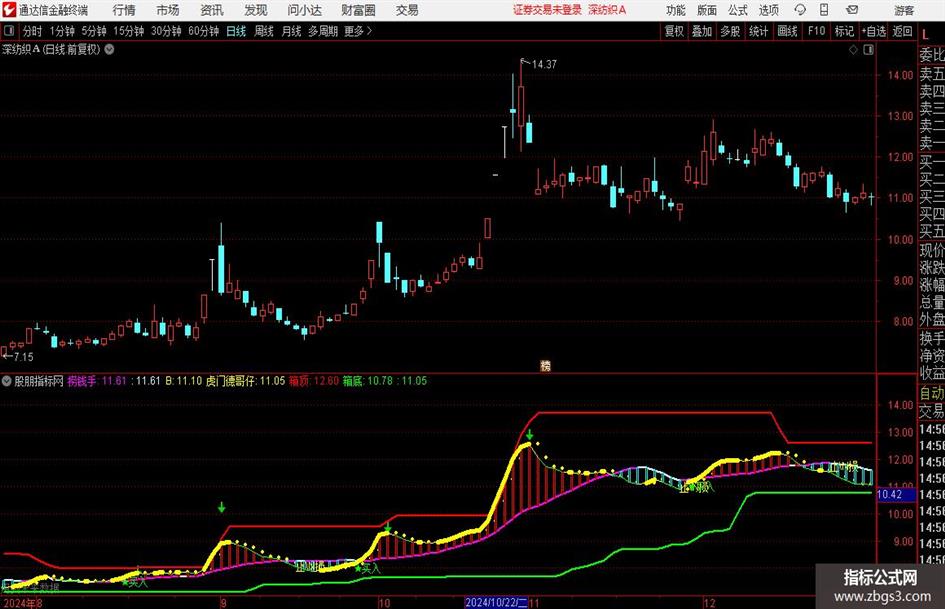Click the 交易 side tab under 自动
The image size is (945, 609).
point(932,411)
